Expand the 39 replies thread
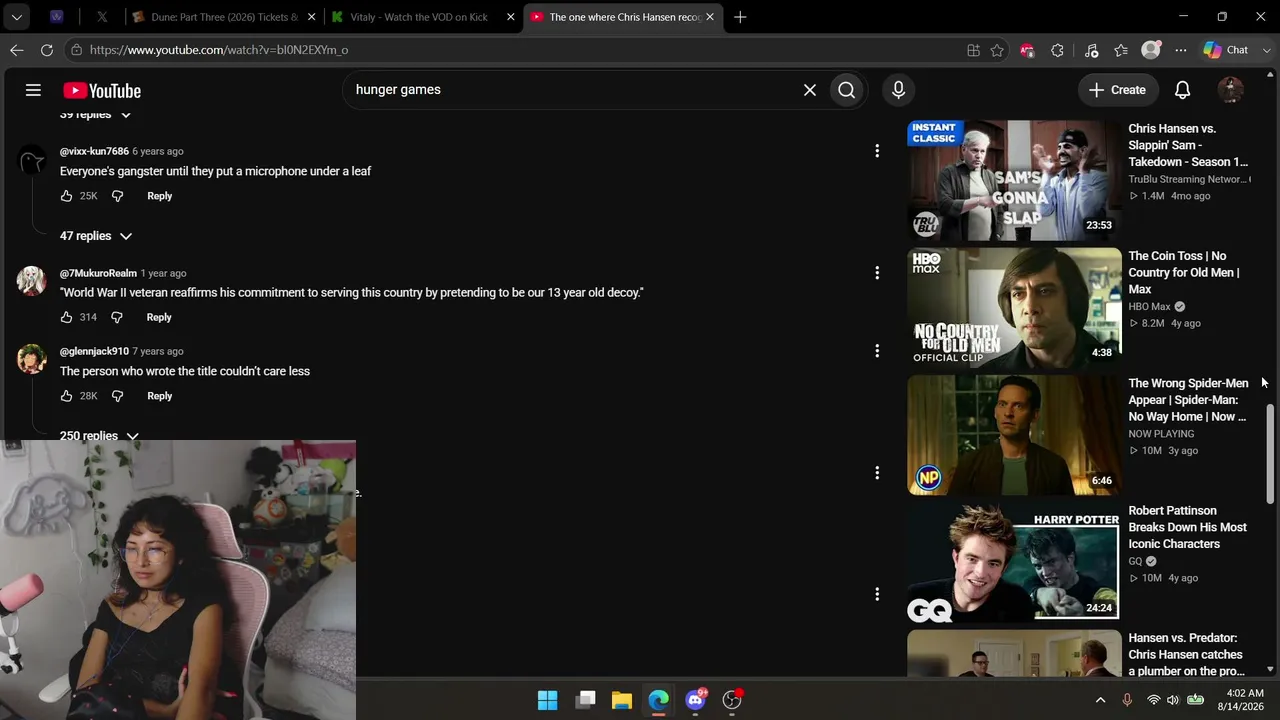The height and width of the screenshot is (720, 1280). tap(96, 115)
